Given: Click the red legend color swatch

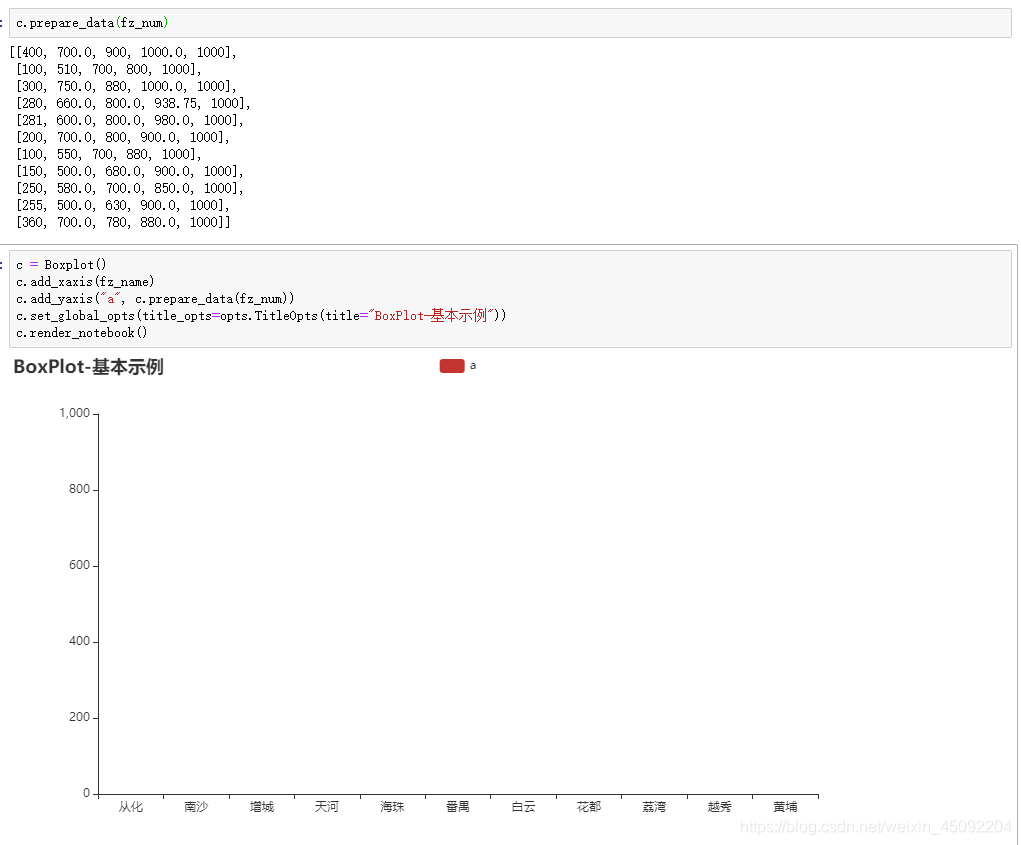Looking at the screenshot, I should (453, 366).
